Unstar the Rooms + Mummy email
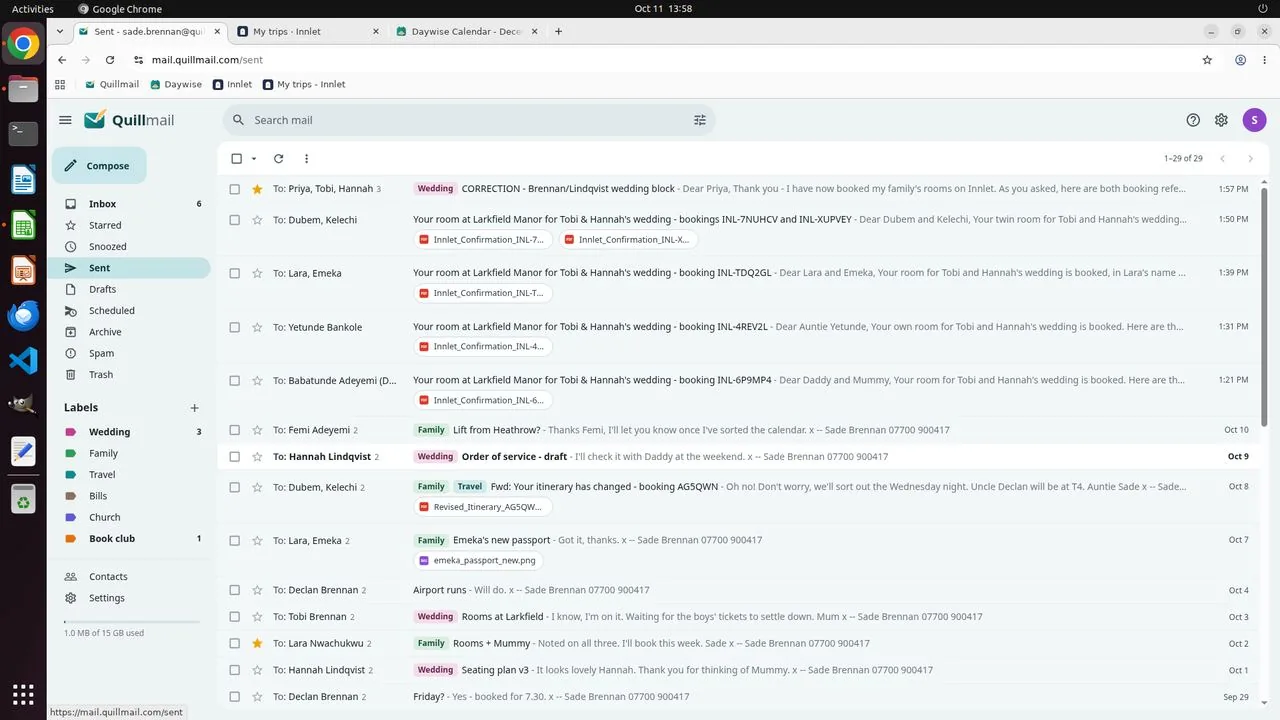 click(257, 643)
